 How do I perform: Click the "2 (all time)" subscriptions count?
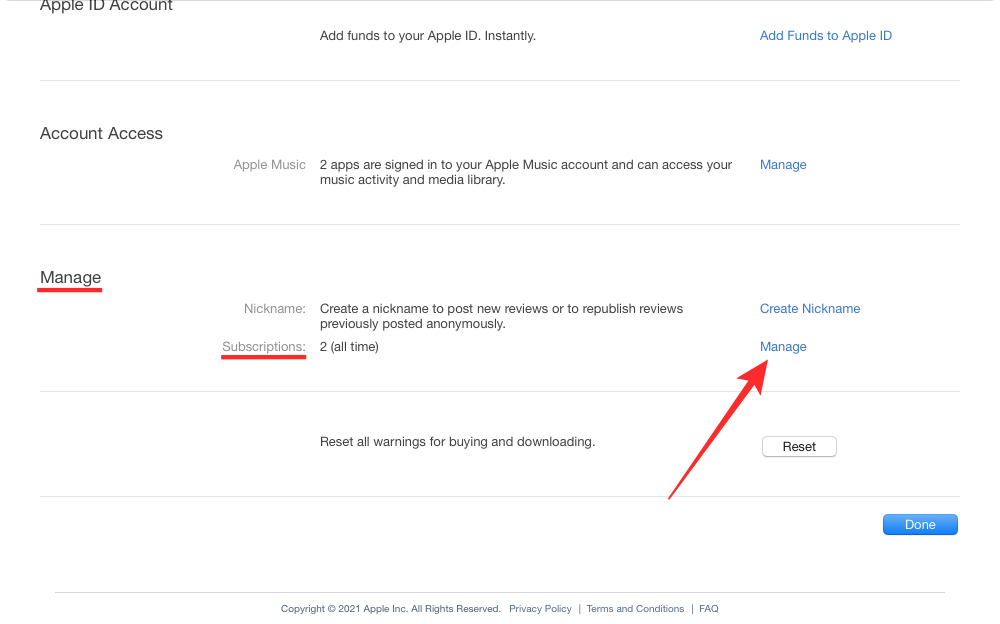pyautogui.click(x=349, y=347)
